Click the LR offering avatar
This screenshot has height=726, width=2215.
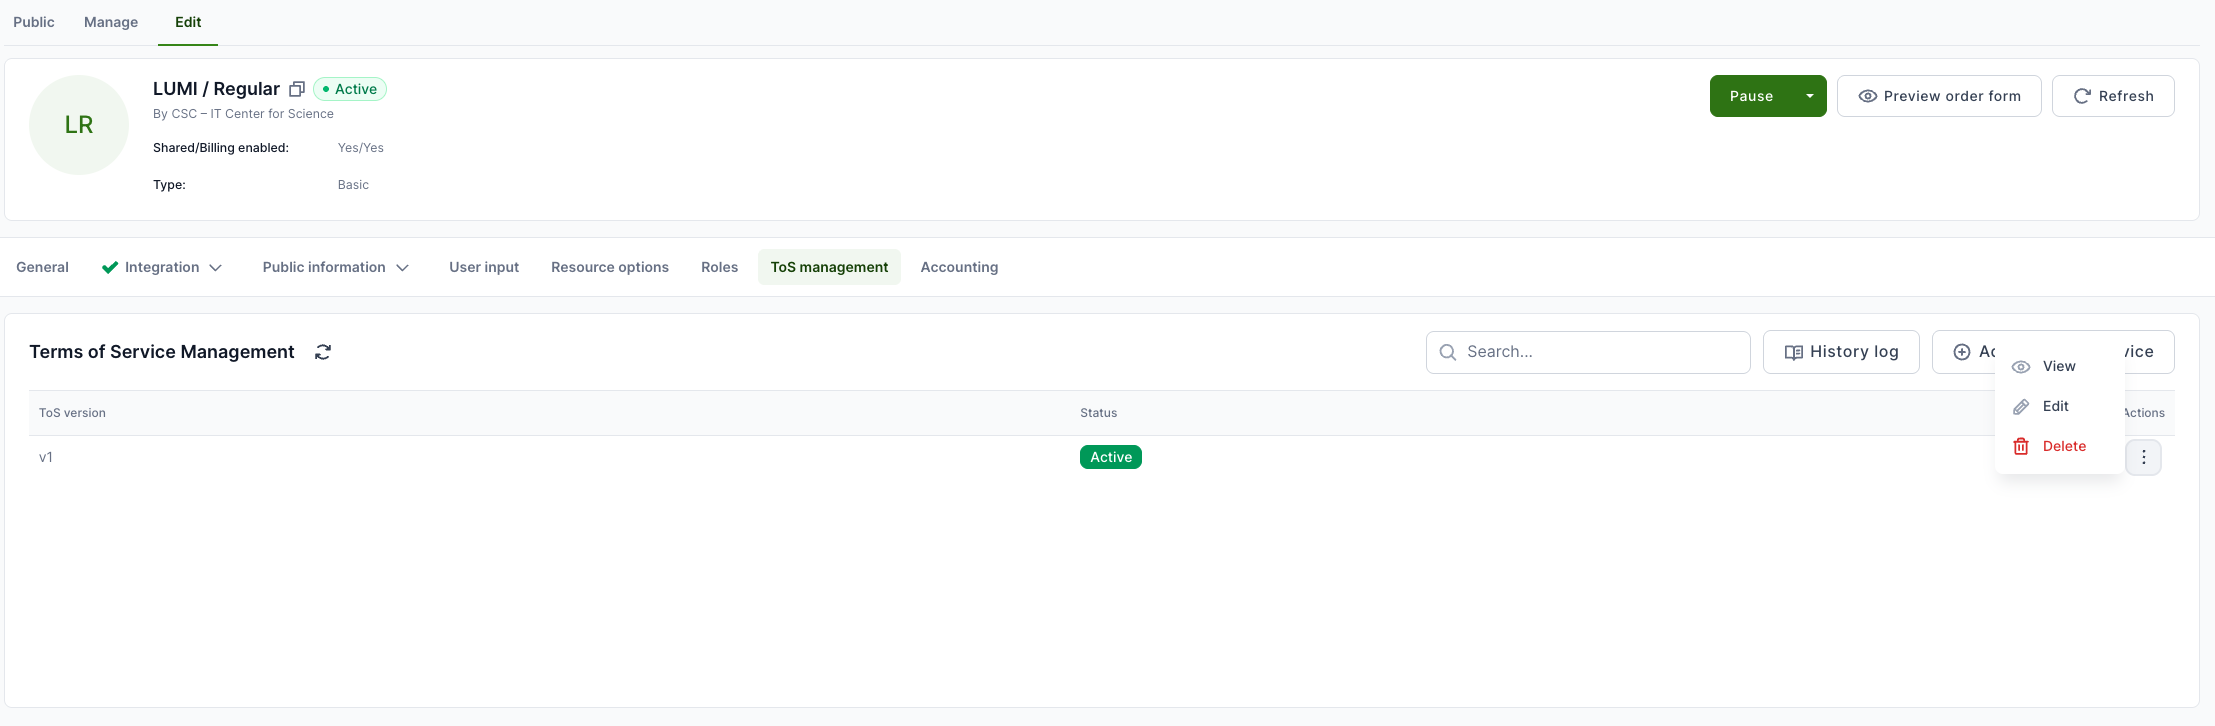79,125
